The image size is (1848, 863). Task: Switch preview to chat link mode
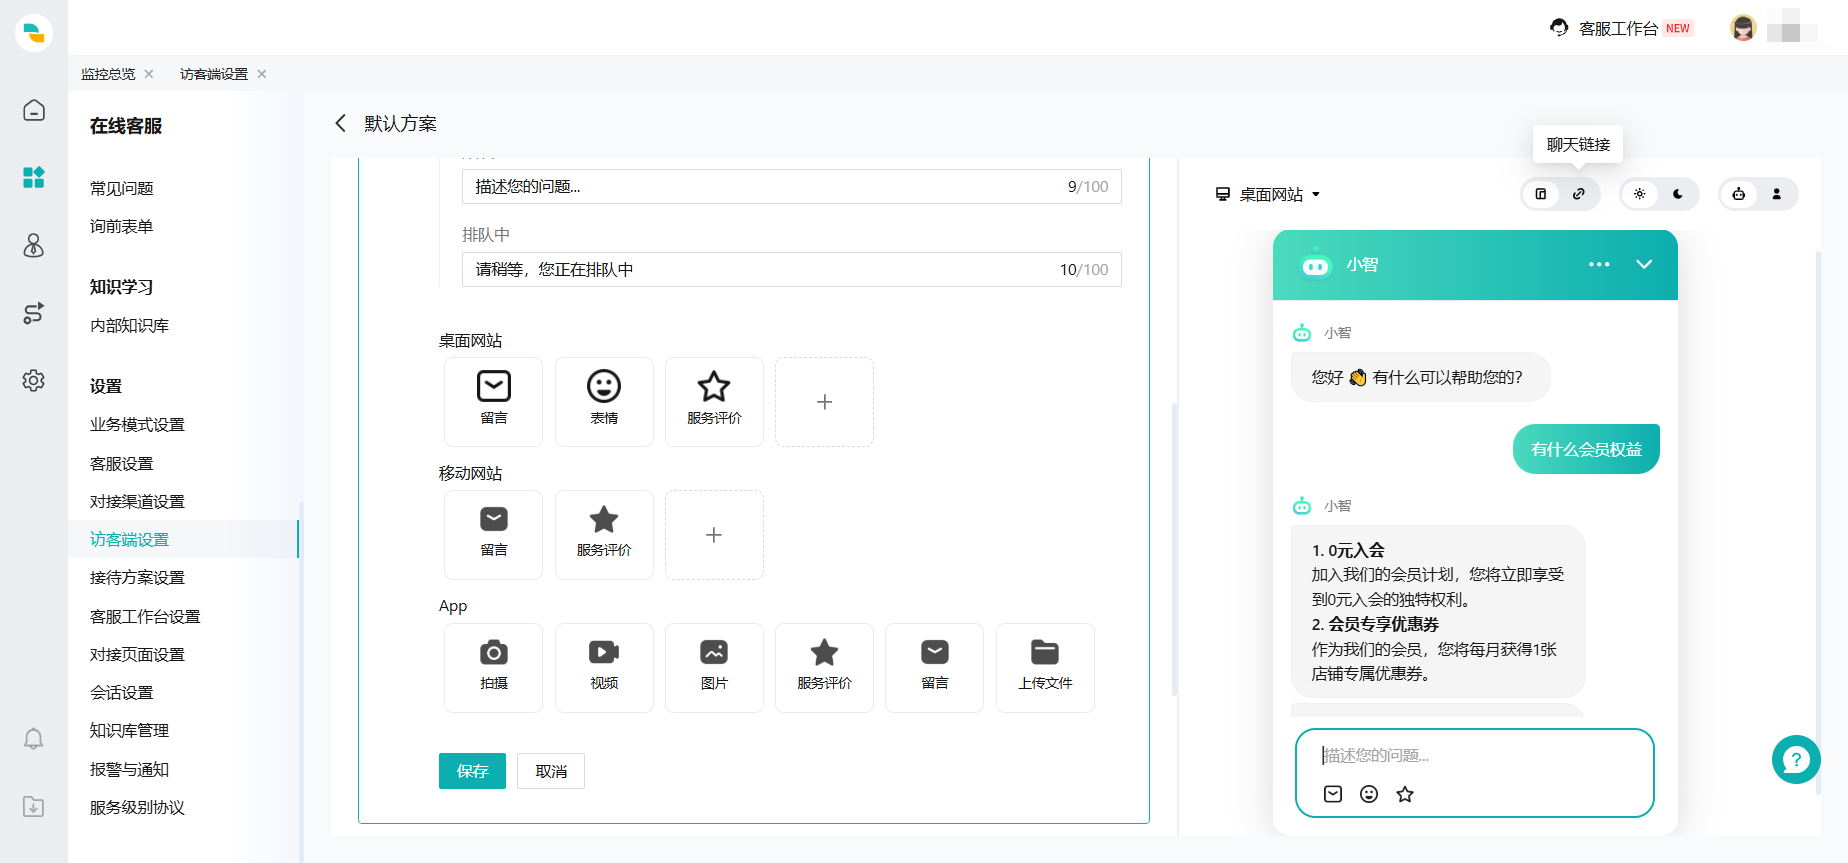(x=1579, y=194)
